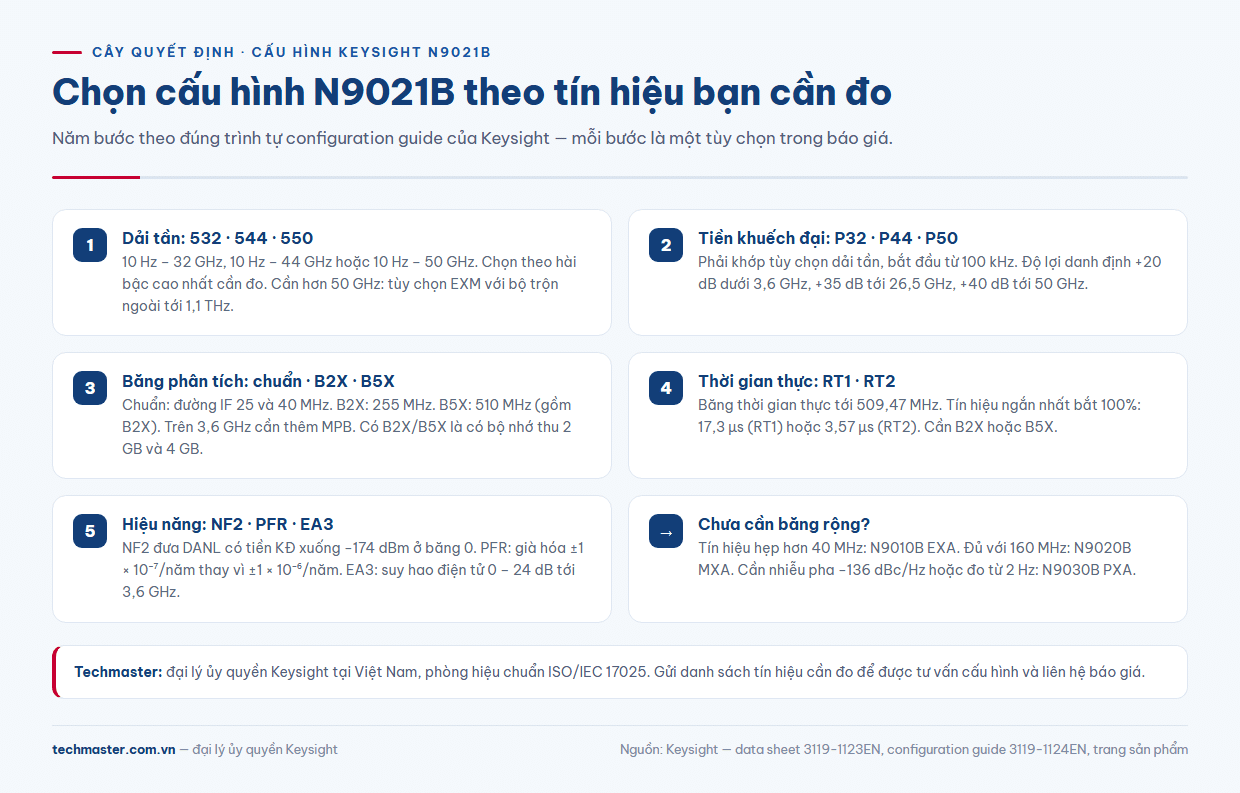The width and height of the screenshot is (1240, 793).
Task: Click the text Chuẩn: đường IF 25 và 40 MHz
Action: click(x=347, y=427)
